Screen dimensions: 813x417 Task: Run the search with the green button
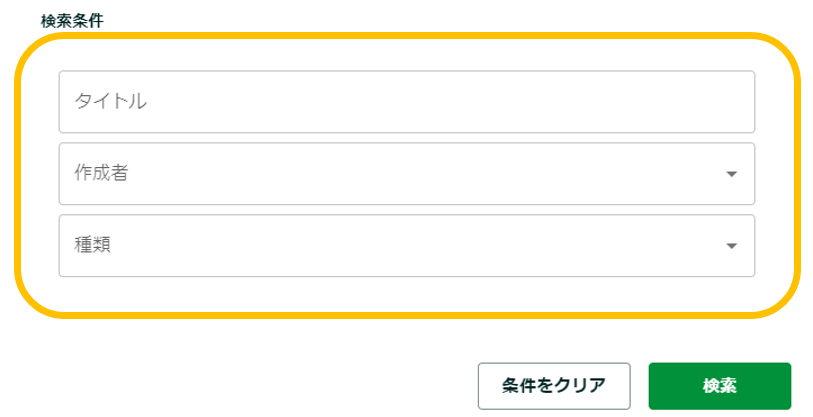(x=719, y=385)
